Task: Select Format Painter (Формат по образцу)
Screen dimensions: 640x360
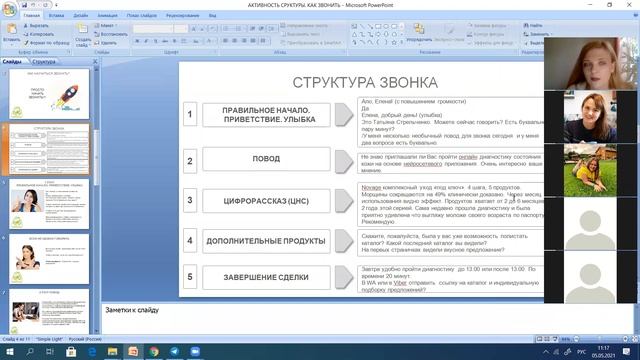Action: [46, 42]
